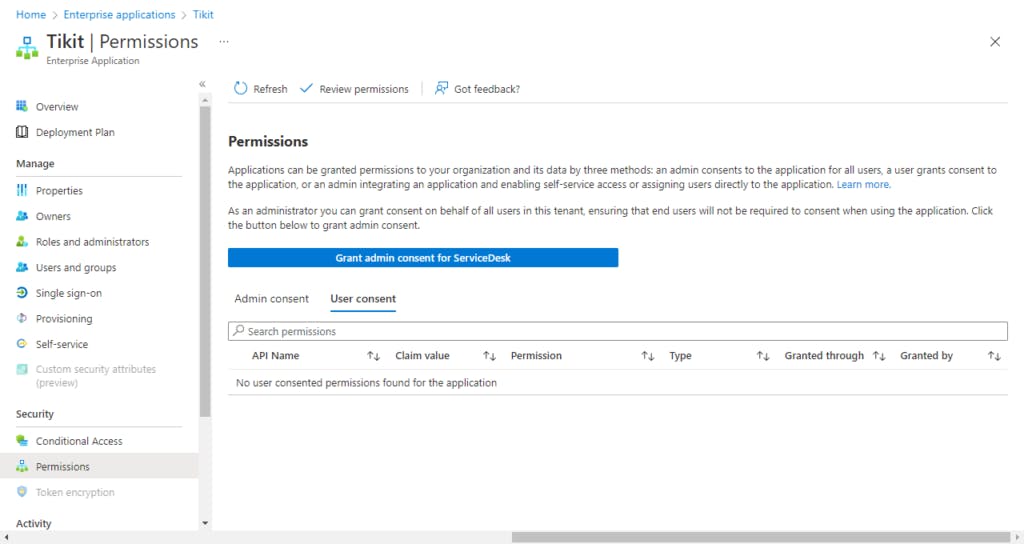Sort by Type column arrows
The width and height of the screenshot is (1024, 544).
click(763, 356)
